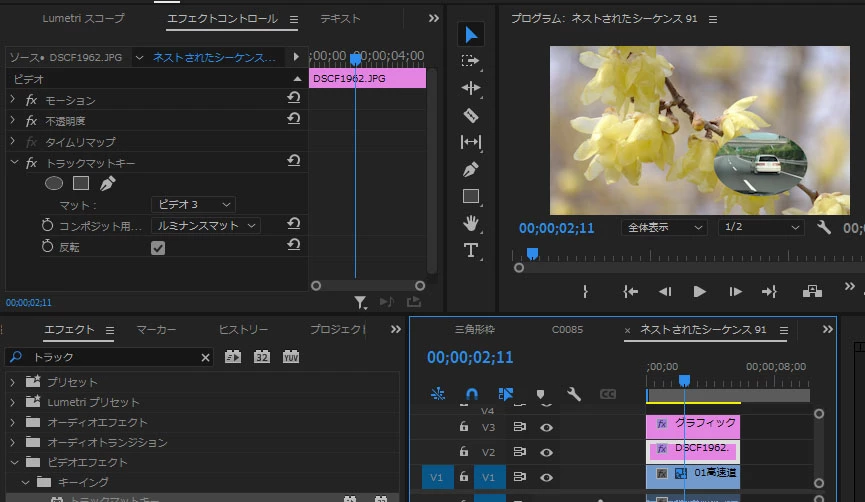The width and height of the screenshot is (865, 502).
Task: Open timeline display settings wrench
Action: tap(574, 394)
